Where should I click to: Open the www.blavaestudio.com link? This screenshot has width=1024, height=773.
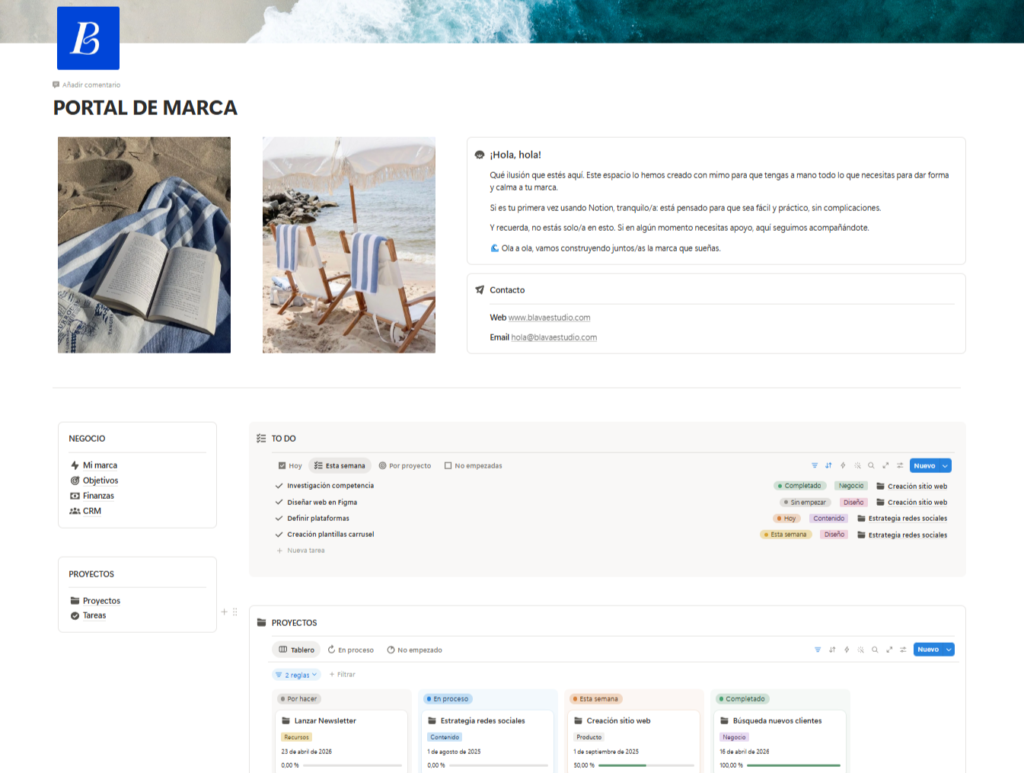(549, 317)
